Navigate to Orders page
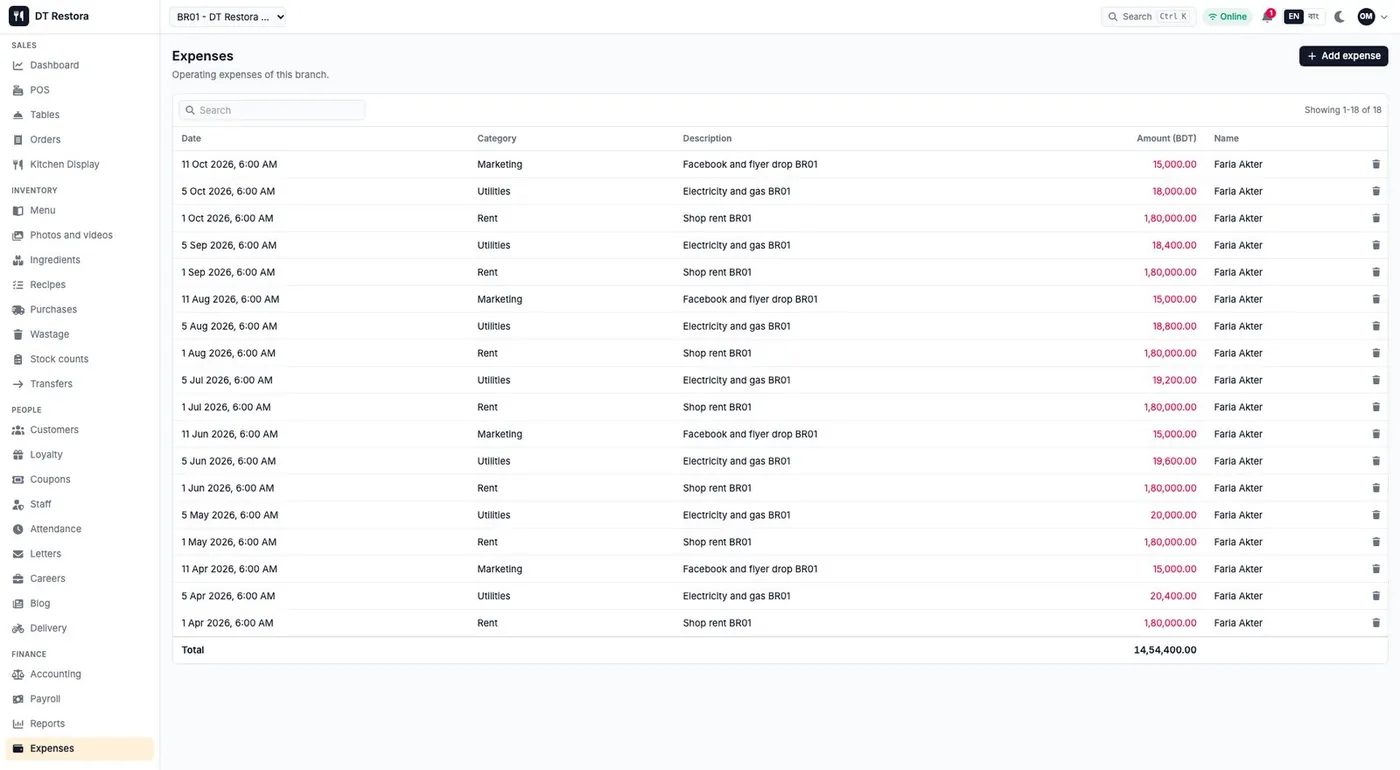This screenshot has width=1400, height=770. click(x=79, y=140)
